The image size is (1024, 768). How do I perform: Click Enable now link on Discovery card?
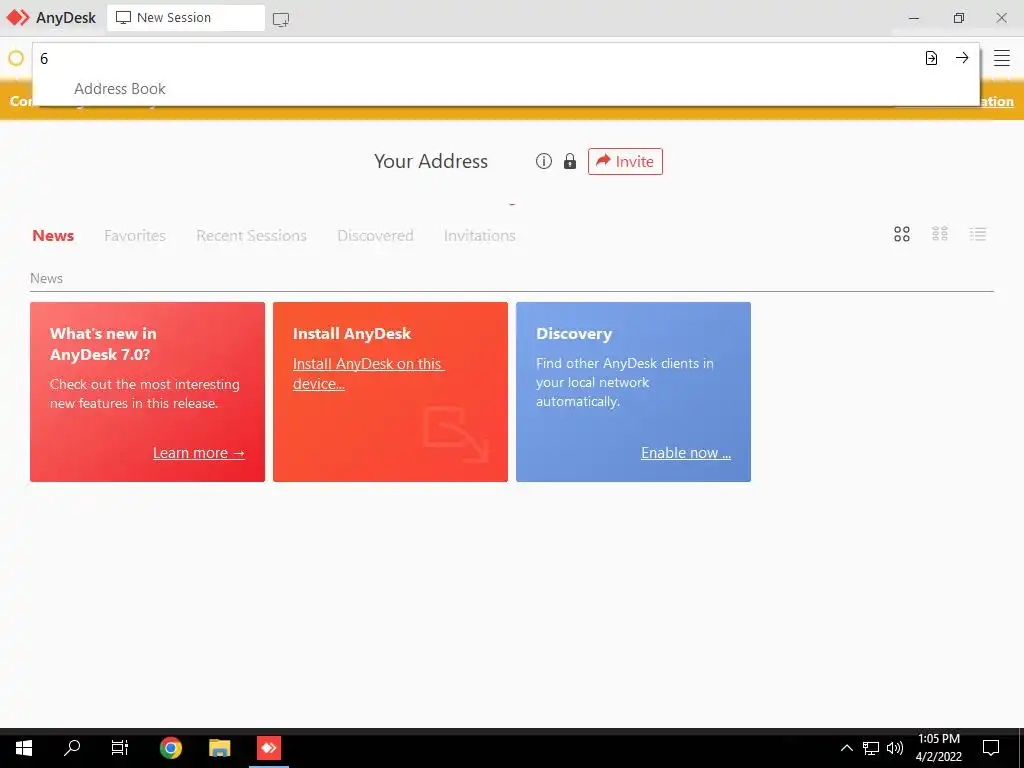686,453
